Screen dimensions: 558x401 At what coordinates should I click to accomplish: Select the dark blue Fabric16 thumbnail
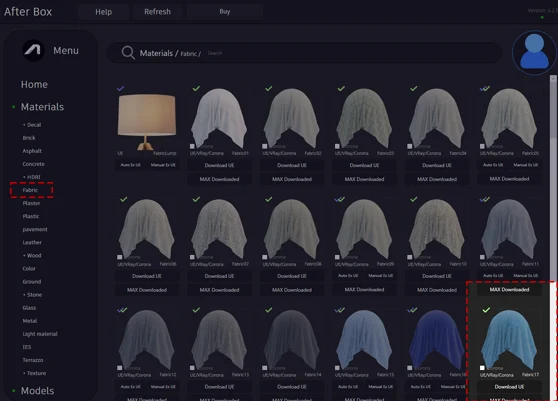[437, 340]
